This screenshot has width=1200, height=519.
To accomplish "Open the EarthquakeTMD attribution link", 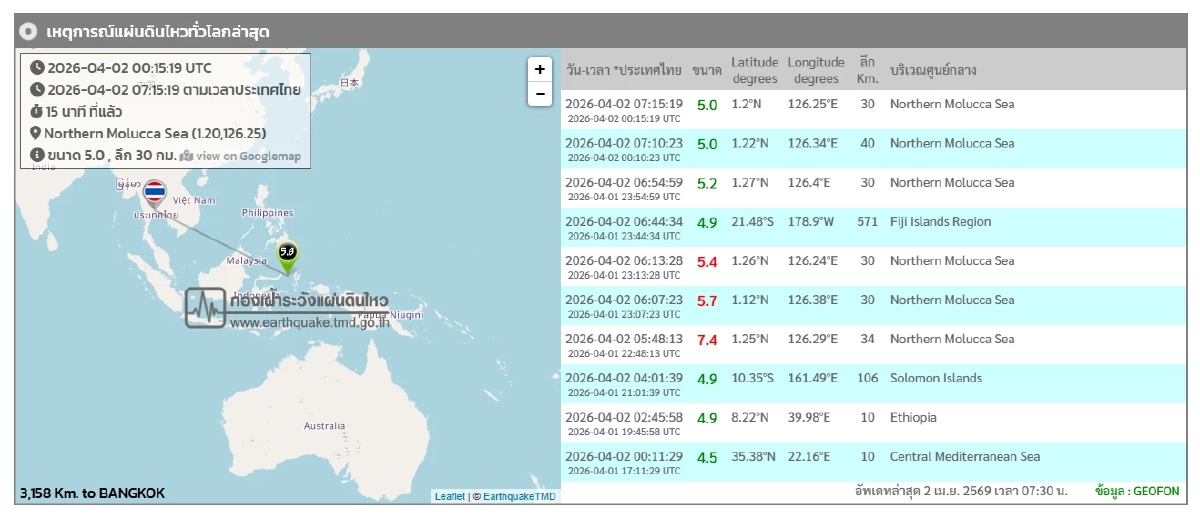I will click(x=520, y=496).
